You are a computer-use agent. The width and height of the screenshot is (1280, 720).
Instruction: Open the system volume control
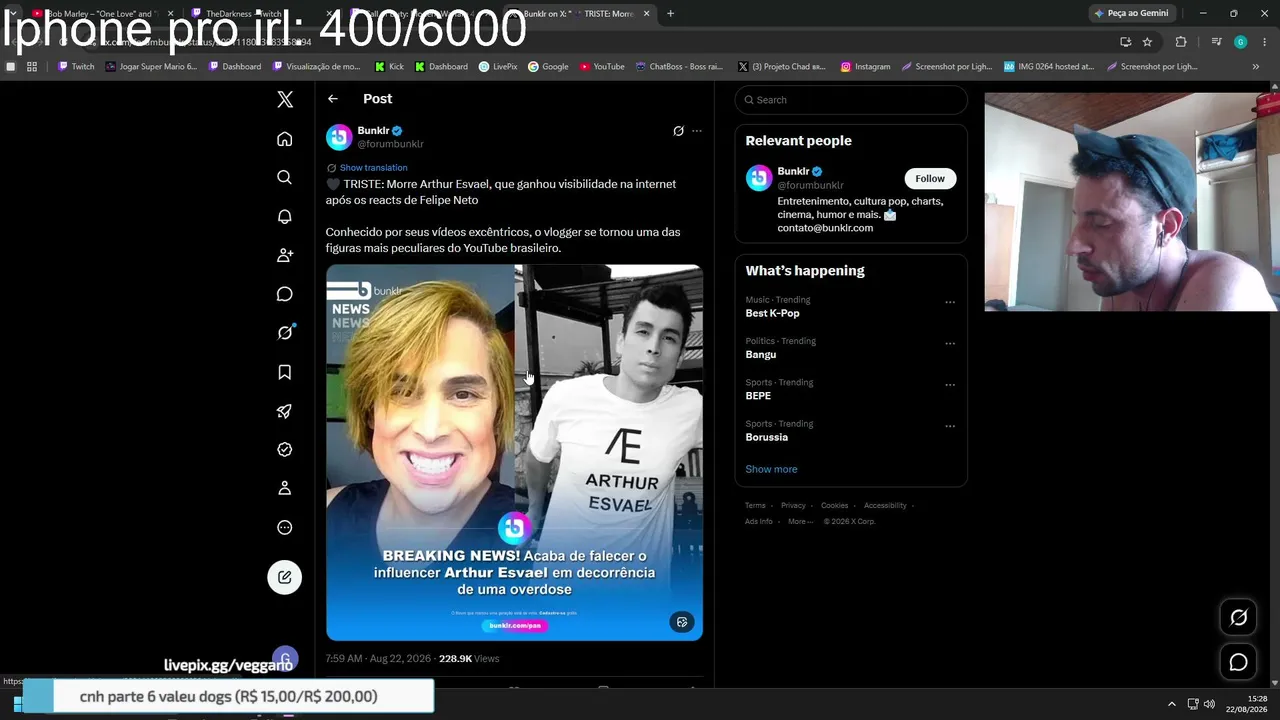coord(1209,704)
